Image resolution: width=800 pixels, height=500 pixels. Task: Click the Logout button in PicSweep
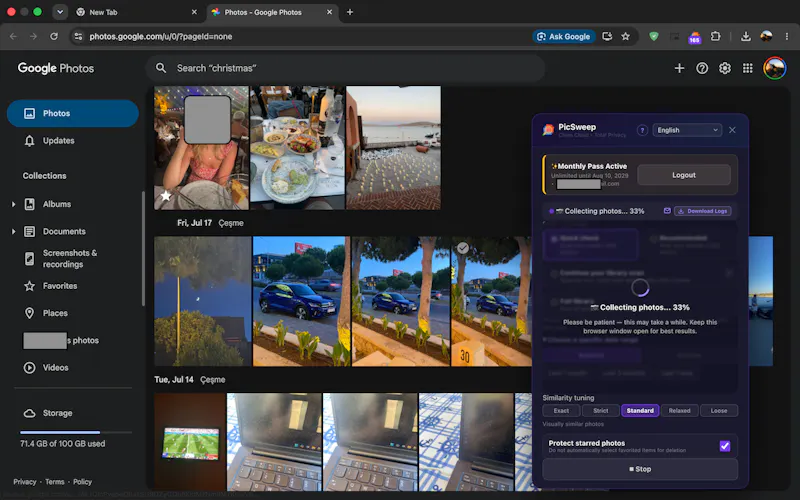[x=684, y=175]
